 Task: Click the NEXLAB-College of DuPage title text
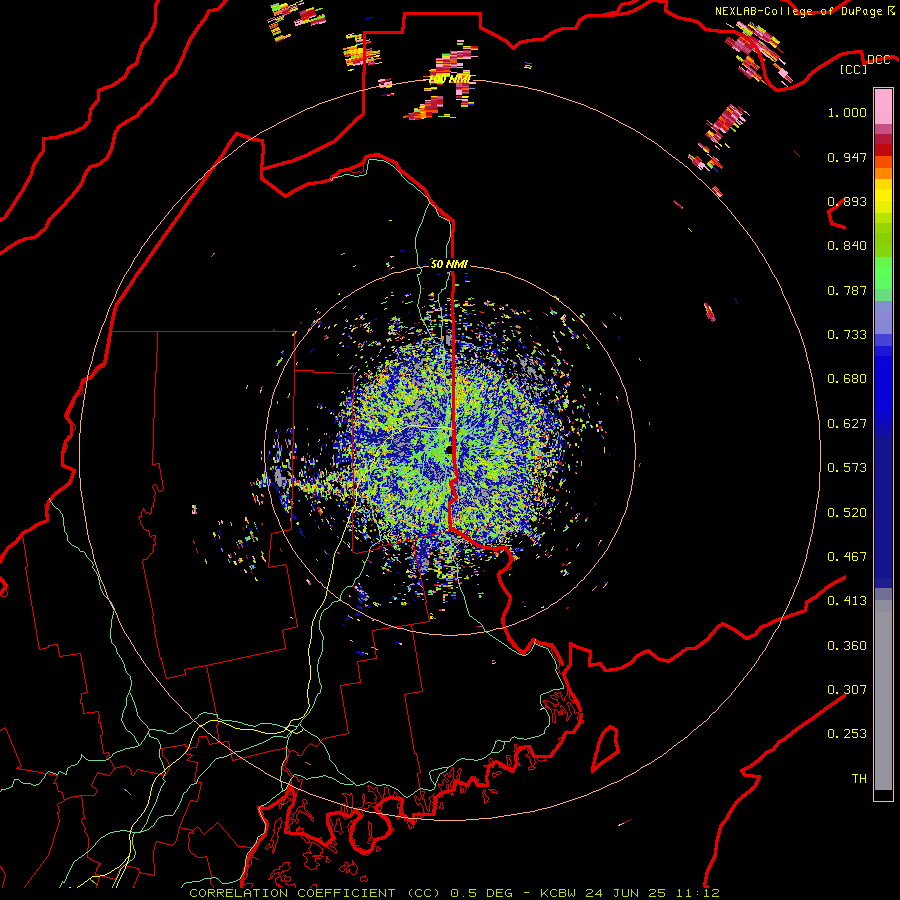[798, 11]
